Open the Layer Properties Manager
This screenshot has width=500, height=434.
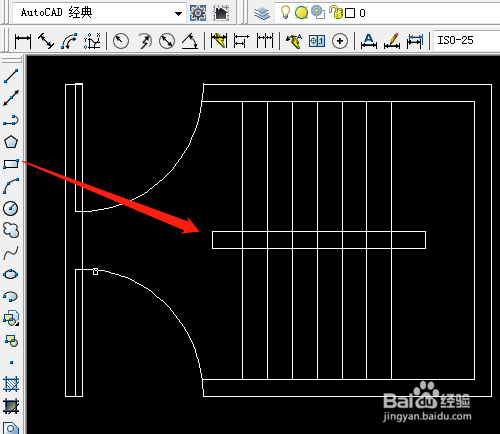pos(262,13)
